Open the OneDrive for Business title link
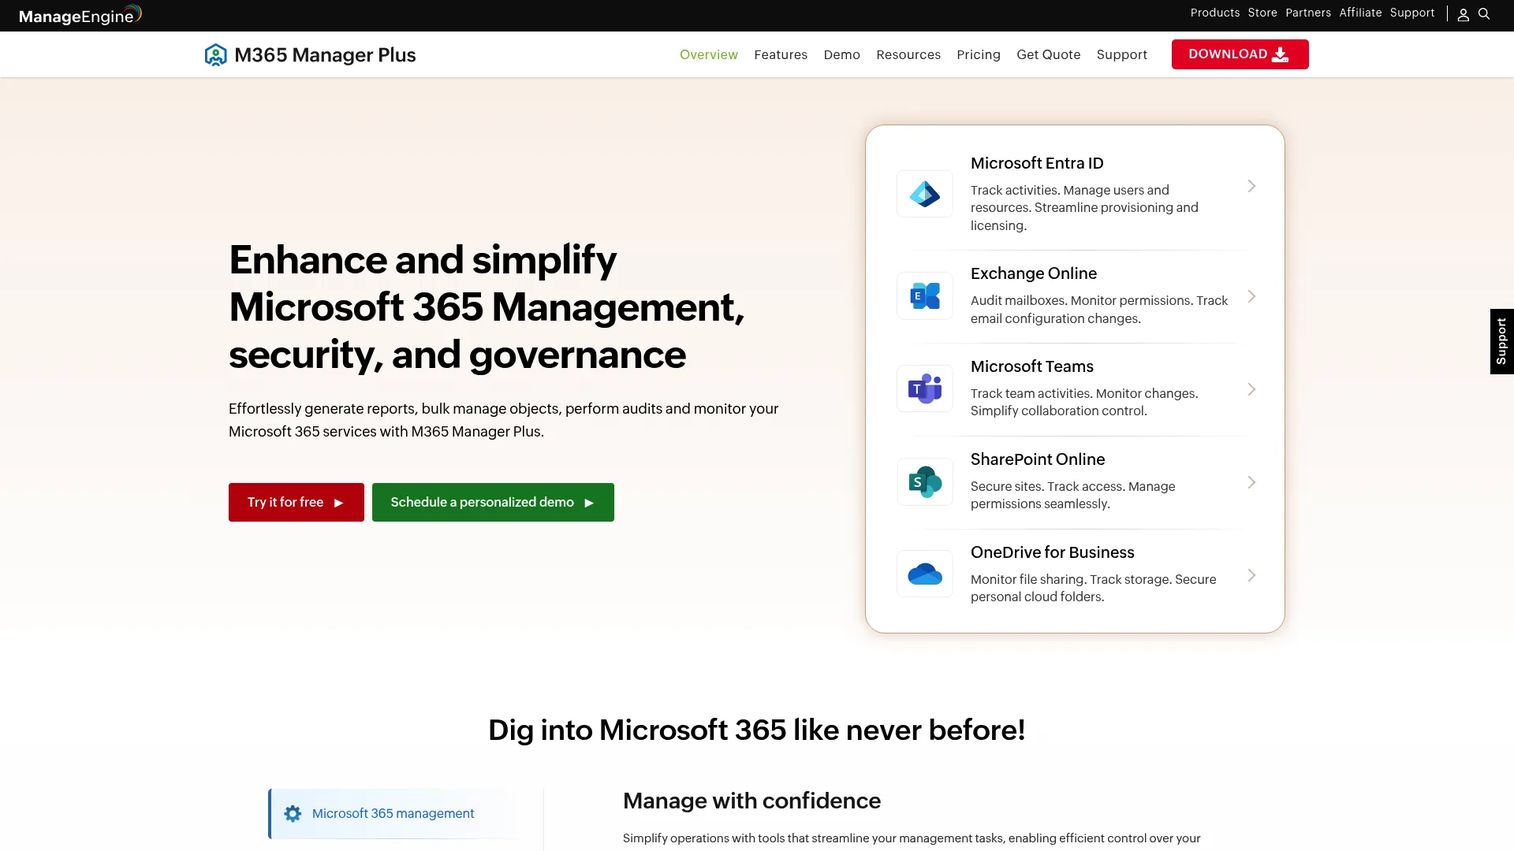 [1052, 552]
